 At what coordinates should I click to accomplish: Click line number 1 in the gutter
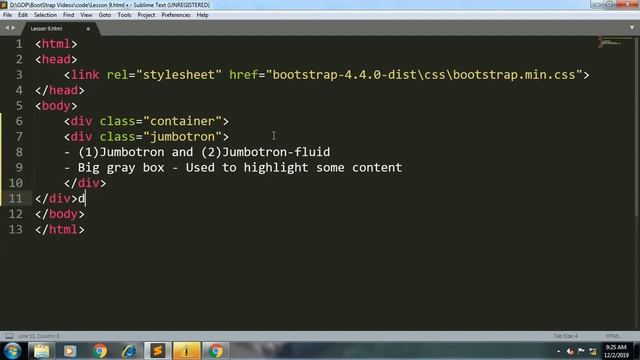point(19,44)
